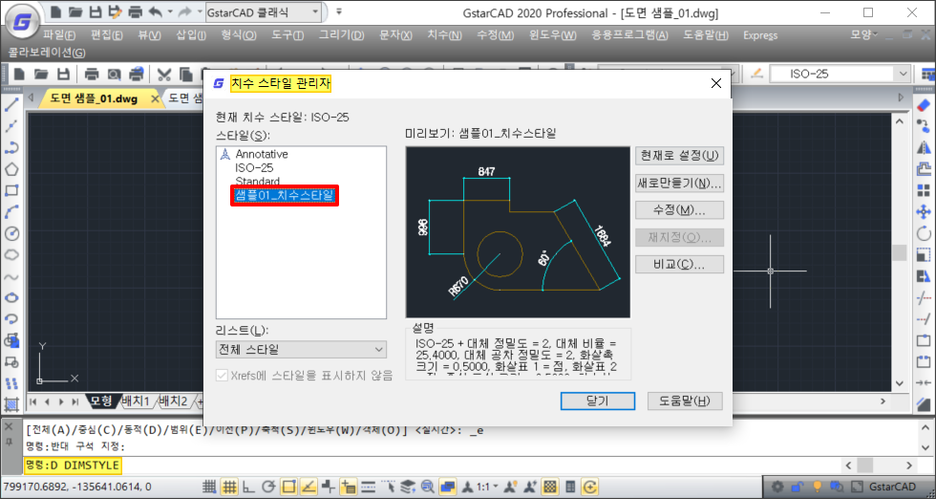Open the 전체 스타일 list filter dropdown
Viewport: 936px width, 499px height.
coord(301,349)
